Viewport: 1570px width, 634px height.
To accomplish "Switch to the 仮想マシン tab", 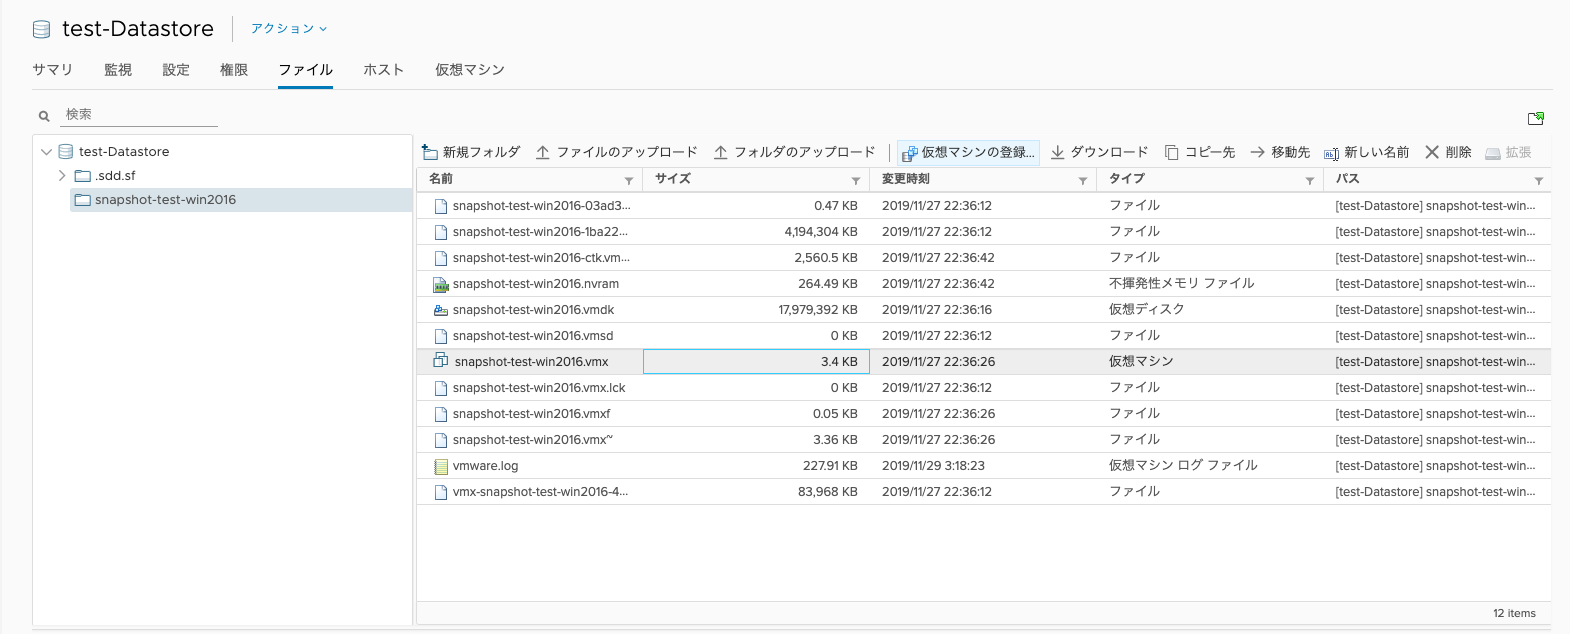I will tap(469, 70).
